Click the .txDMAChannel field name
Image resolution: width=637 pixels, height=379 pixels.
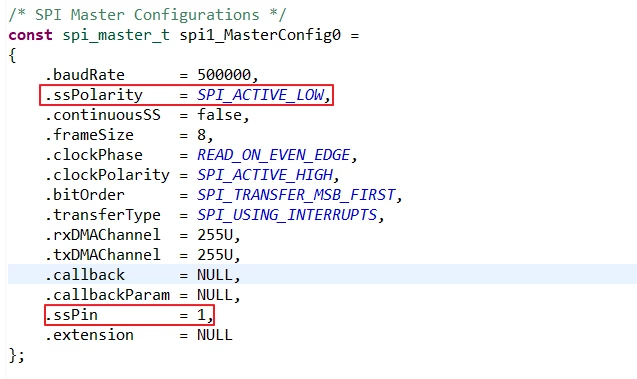(103, 255)
